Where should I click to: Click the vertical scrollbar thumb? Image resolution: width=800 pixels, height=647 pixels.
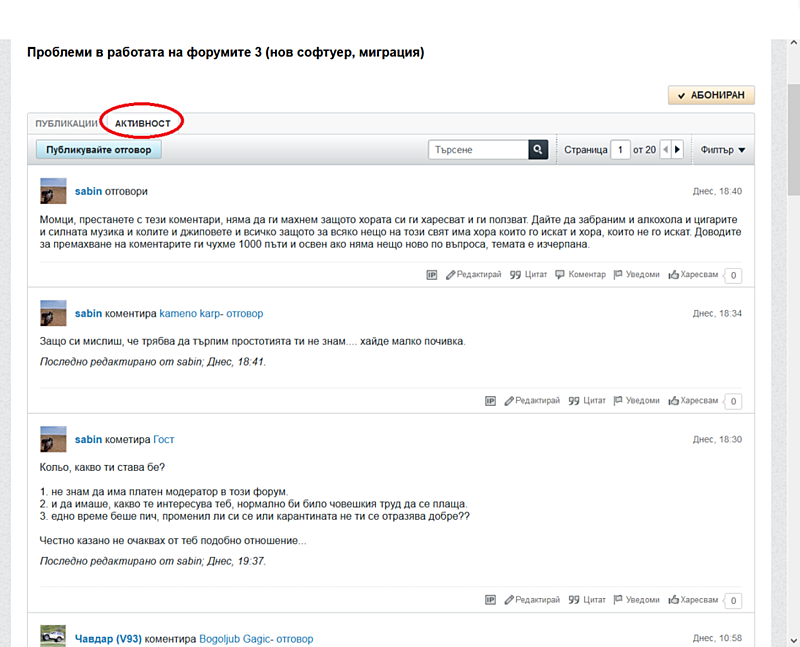pyautogui.click(x=793, y=139)
